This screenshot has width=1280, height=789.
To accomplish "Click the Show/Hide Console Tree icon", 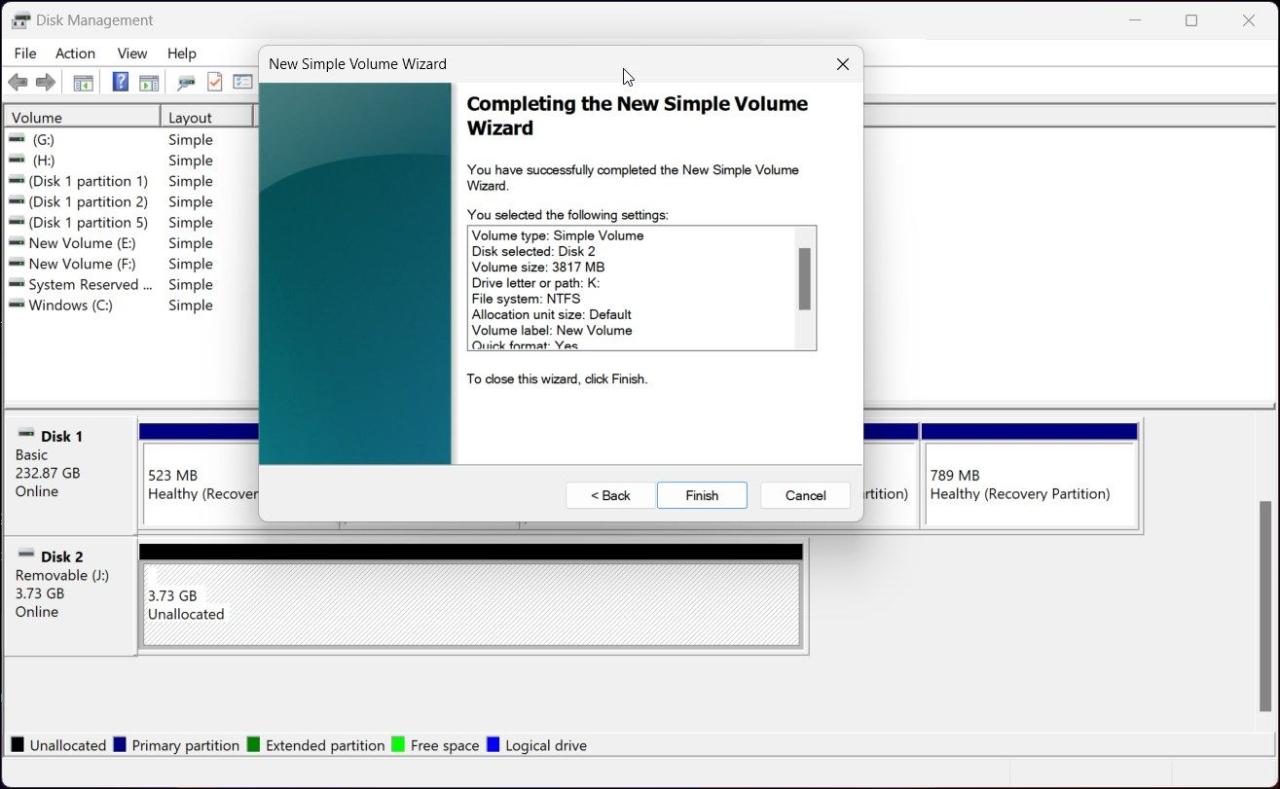I will pos(83,83).
